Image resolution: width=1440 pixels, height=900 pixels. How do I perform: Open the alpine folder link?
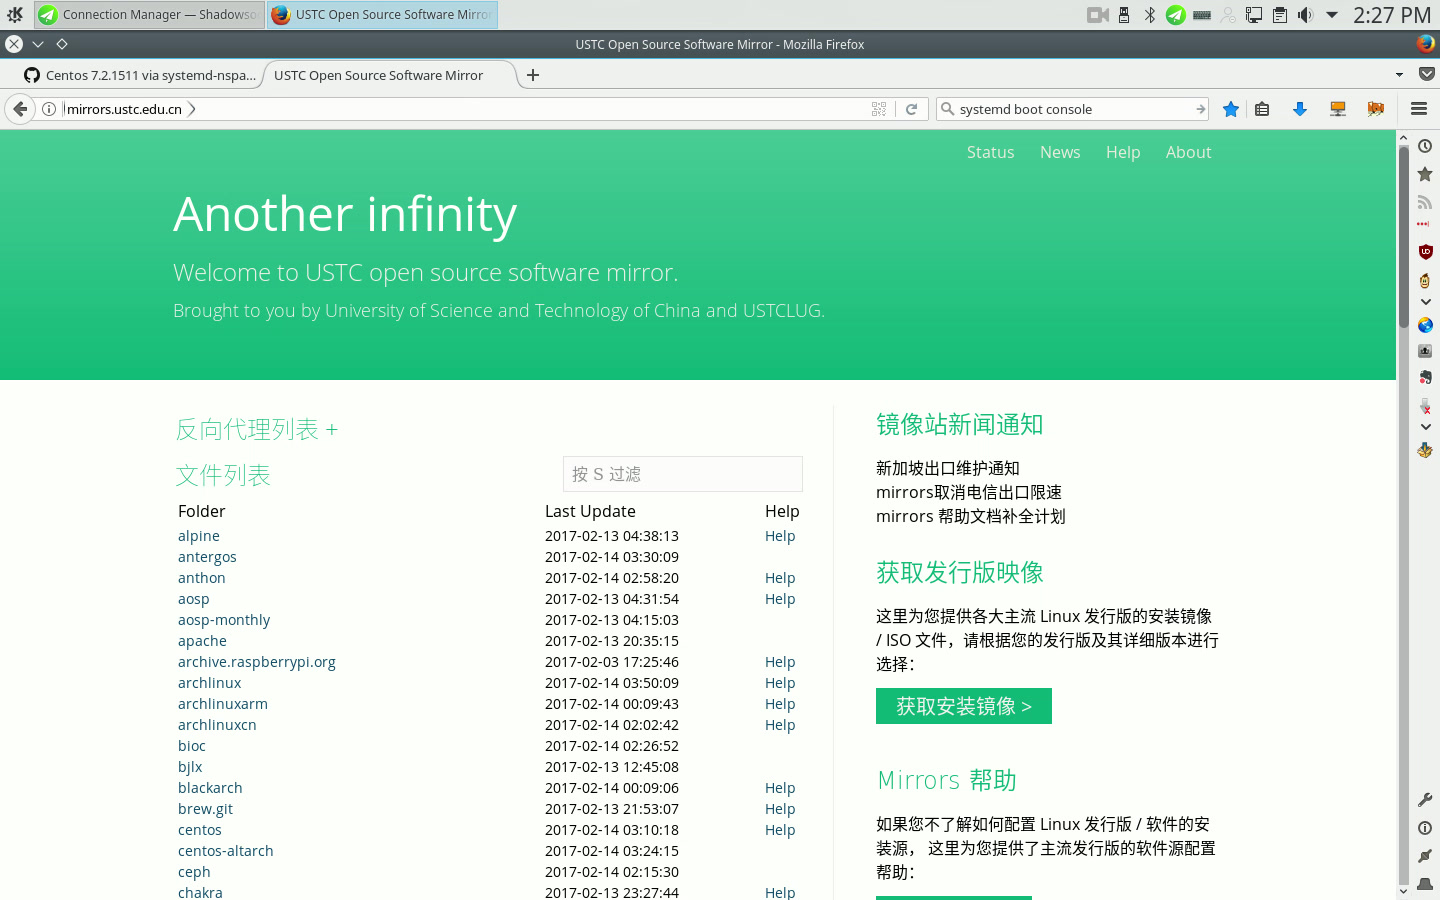click(x=199, y=536)
